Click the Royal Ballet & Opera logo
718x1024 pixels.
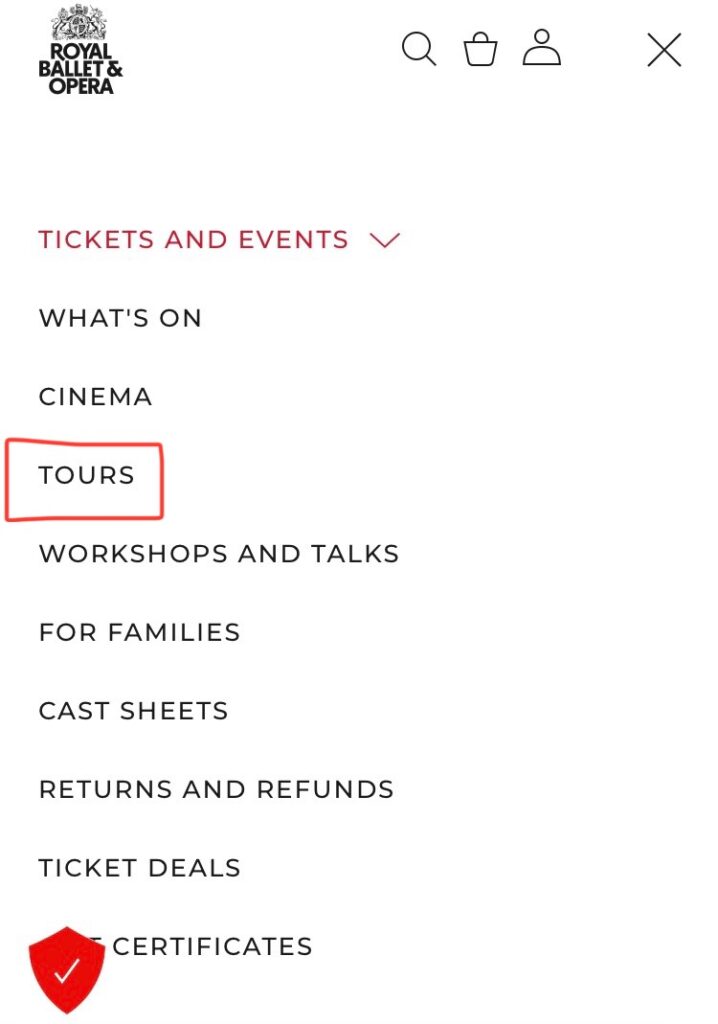(80, 50)
